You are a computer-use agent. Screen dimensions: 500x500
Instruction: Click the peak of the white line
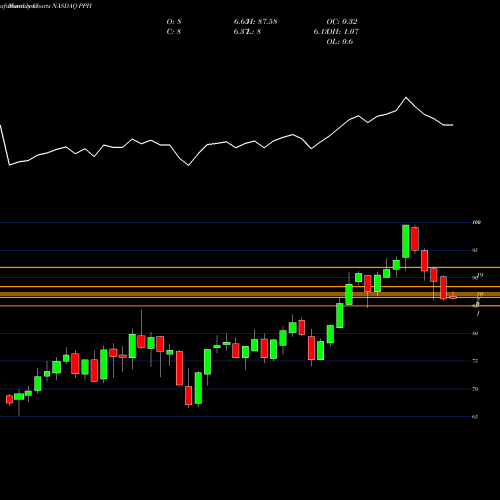[406, 97]
